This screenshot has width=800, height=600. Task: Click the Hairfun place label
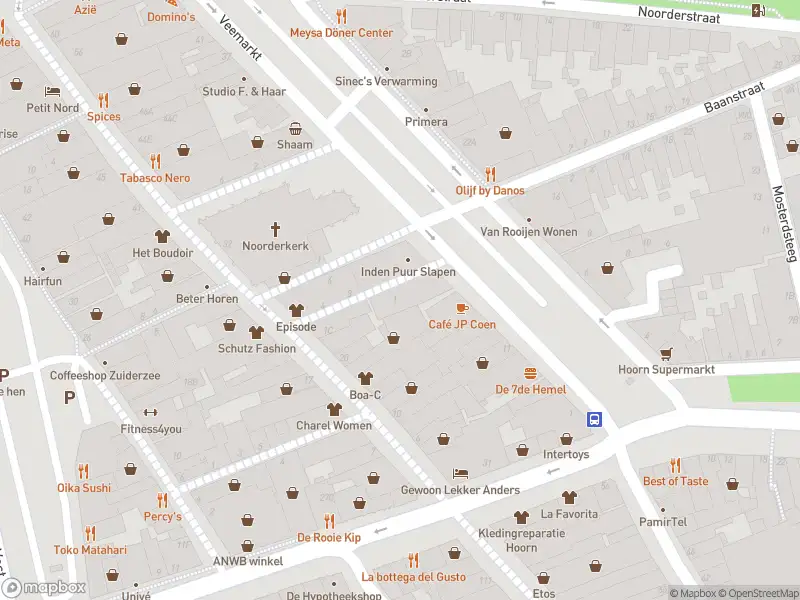click(x=43, y=281)
